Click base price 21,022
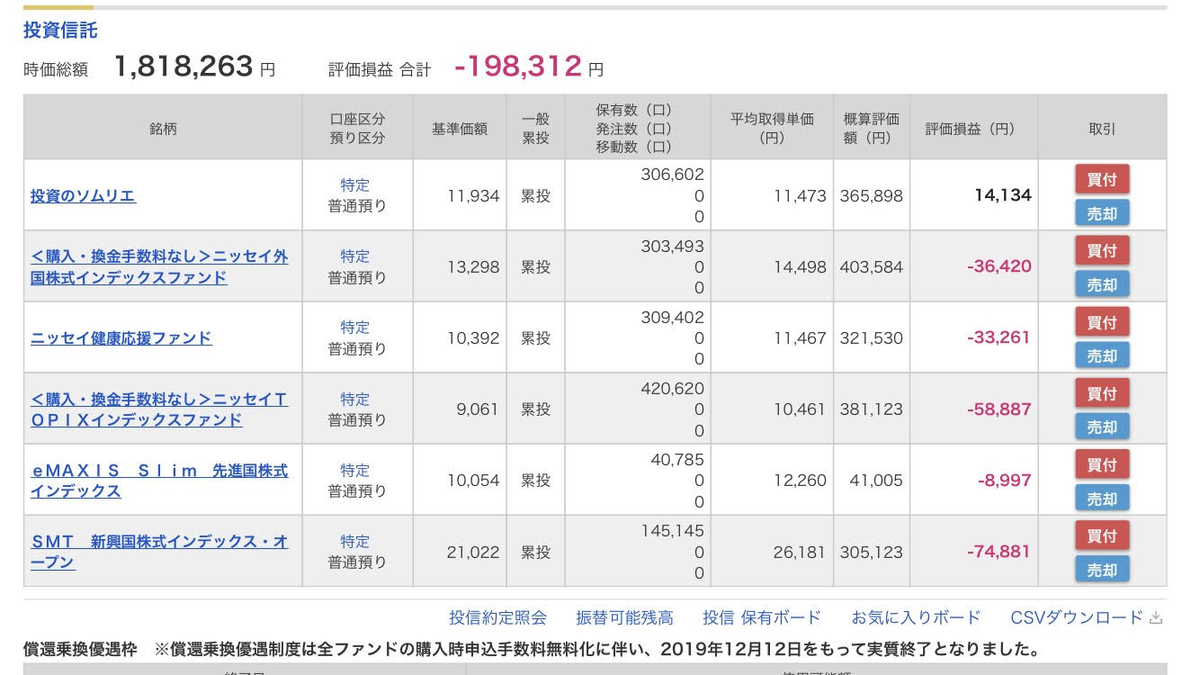Image resolution: width=1200 pixels, height=675 pixels. (x=473, y=552)
